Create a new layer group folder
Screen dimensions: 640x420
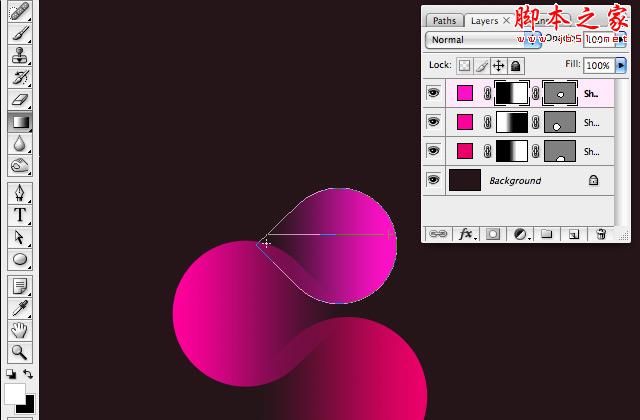tap(547, 234)
